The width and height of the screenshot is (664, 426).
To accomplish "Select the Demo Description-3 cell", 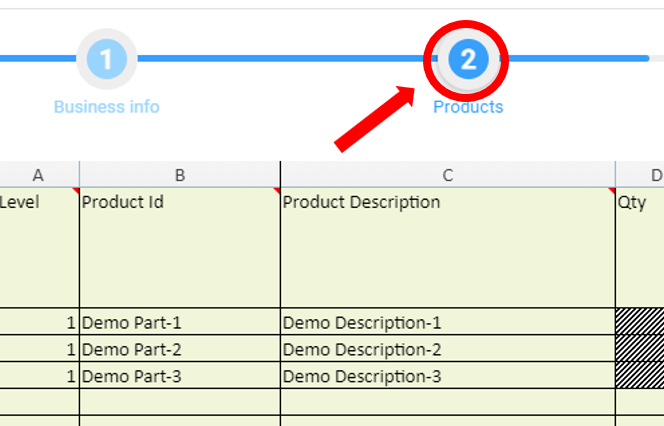I will pyautogui.click(x=448, y=376).
